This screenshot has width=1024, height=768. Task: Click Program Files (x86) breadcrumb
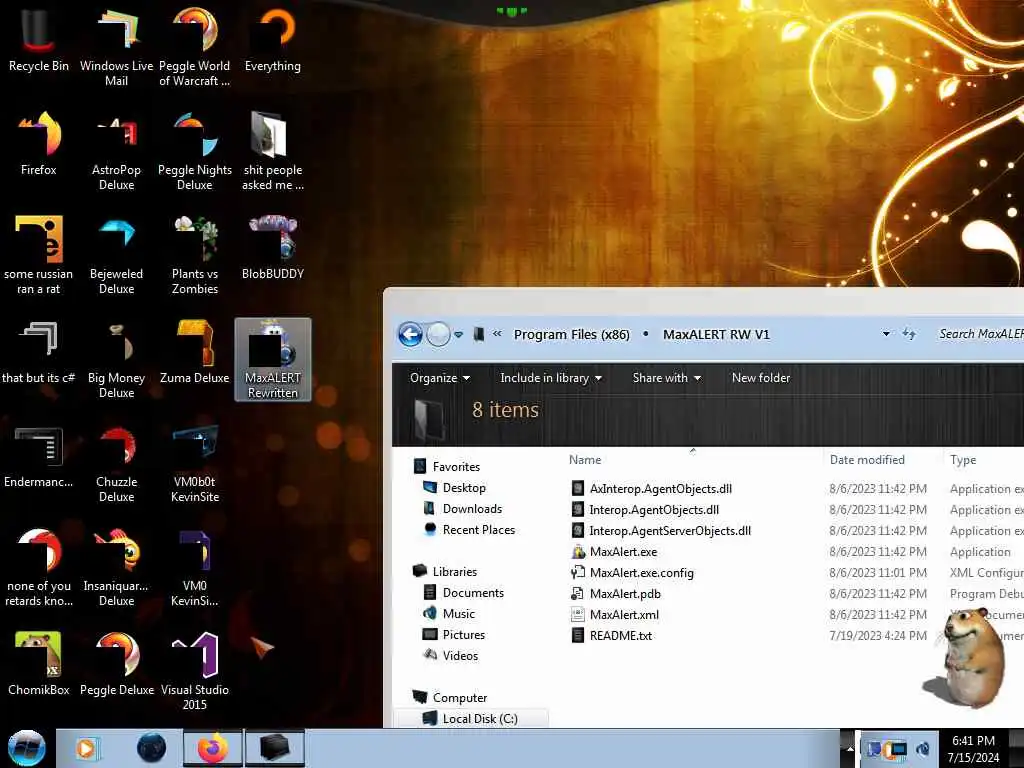[x=571, y=334]
